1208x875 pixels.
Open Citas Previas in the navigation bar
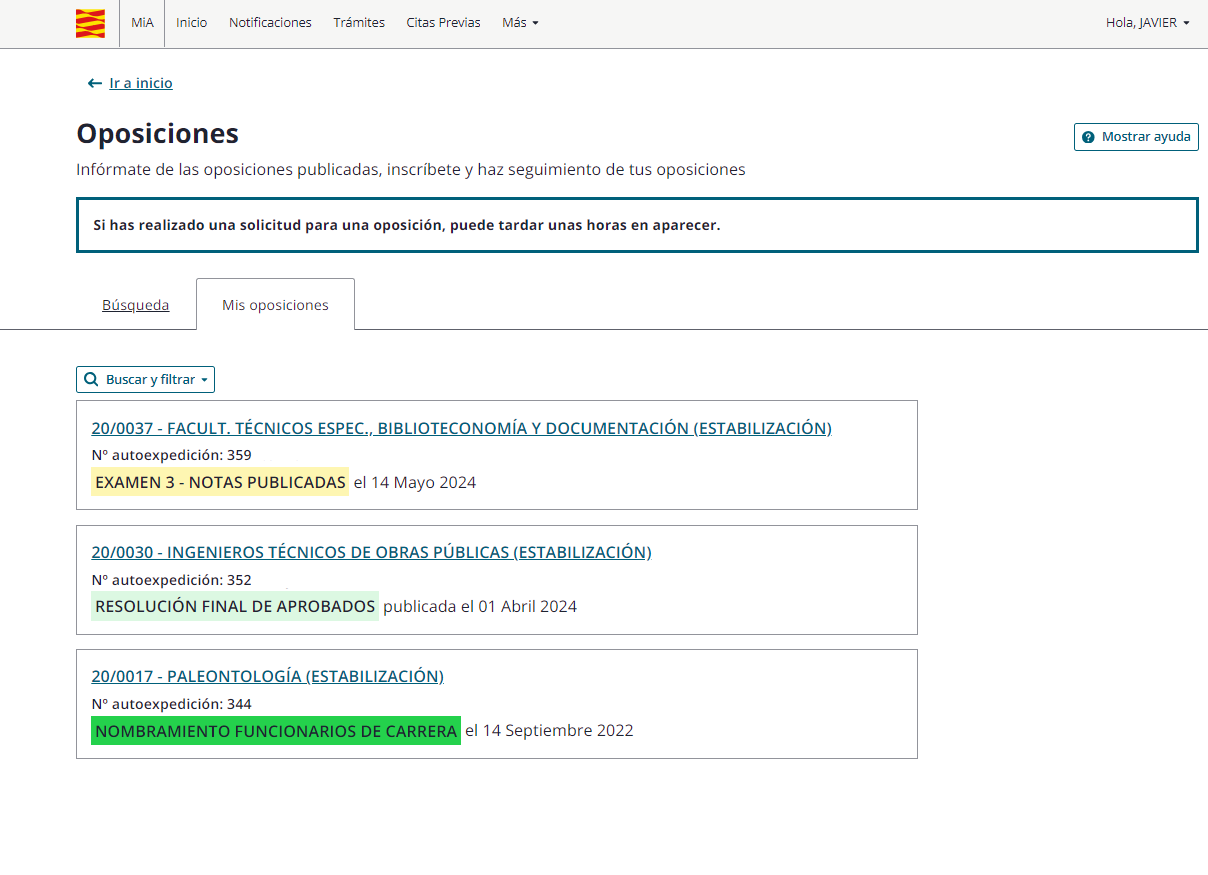[443, 22]
